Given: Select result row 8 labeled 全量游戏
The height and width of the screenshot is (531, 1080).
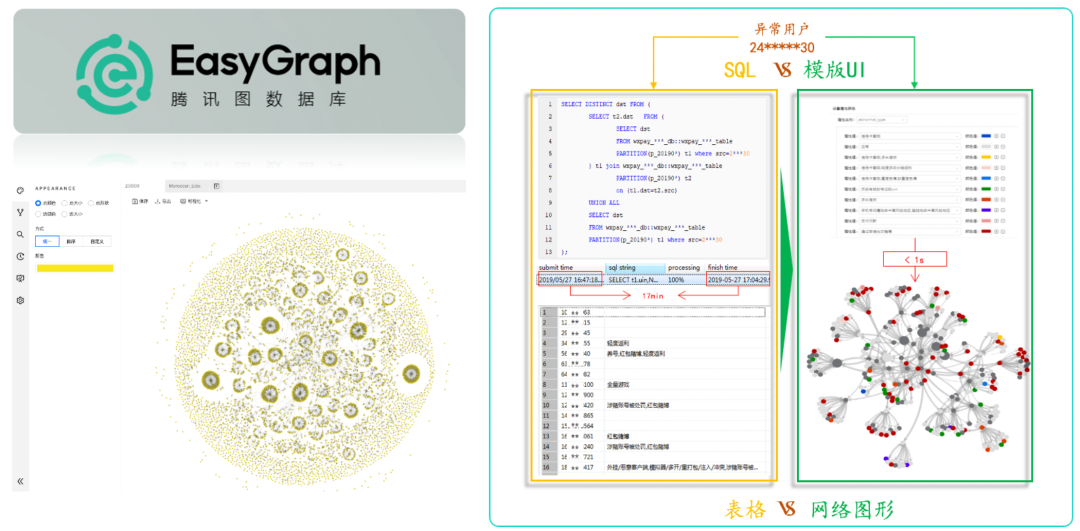Looking at the screenshot, I should coord(653,384).
